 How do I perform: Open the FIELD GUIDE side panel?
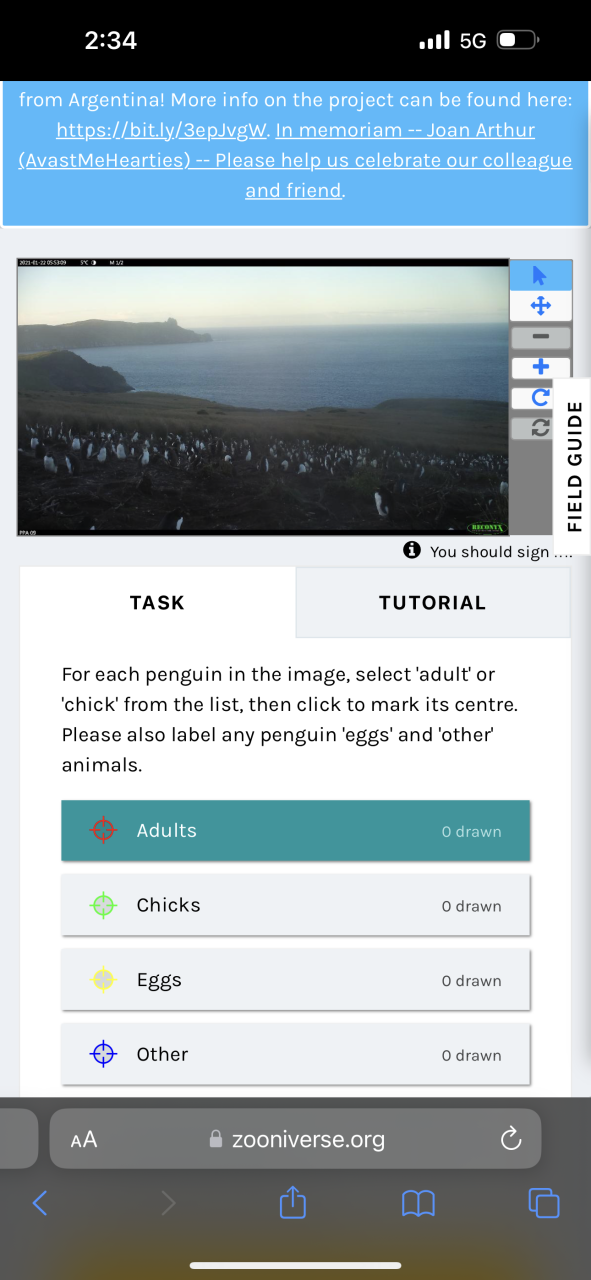click(x=574, y=466)
